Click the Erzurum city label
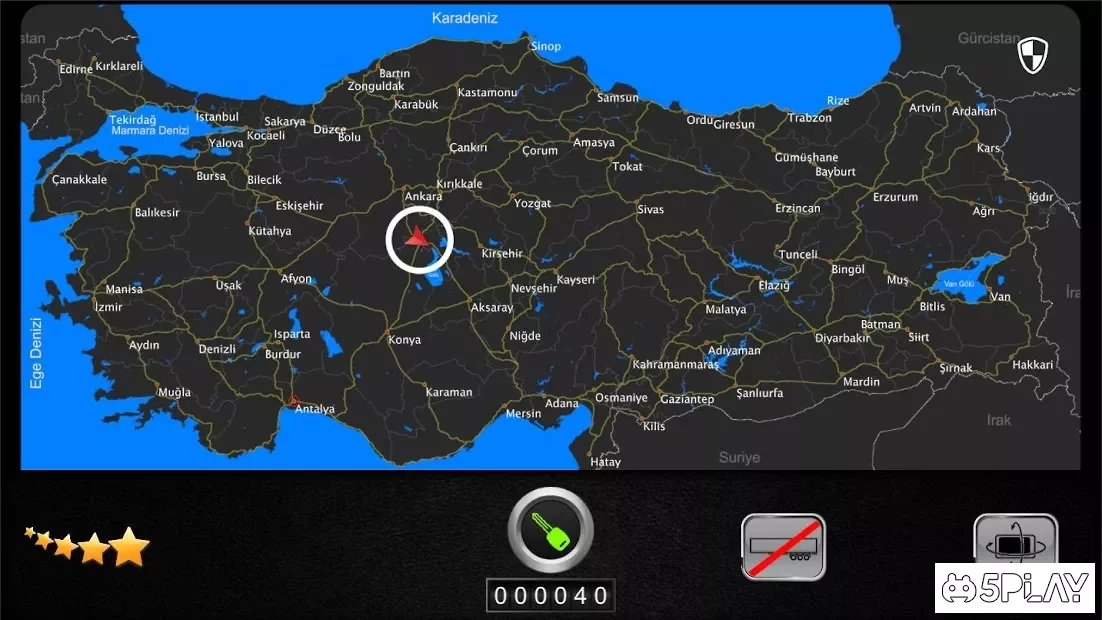 (895, 197)
